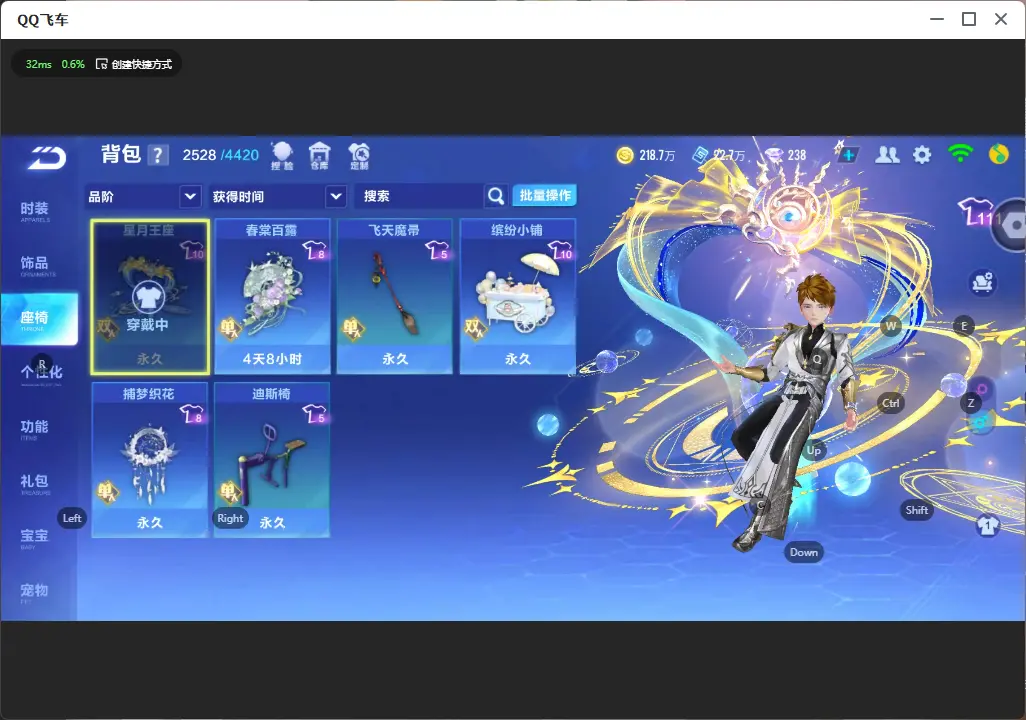Click the green Wi-Fi signal icon
Image resolution: width=1026 pixels, height=720 pixels.
point(960,154)
